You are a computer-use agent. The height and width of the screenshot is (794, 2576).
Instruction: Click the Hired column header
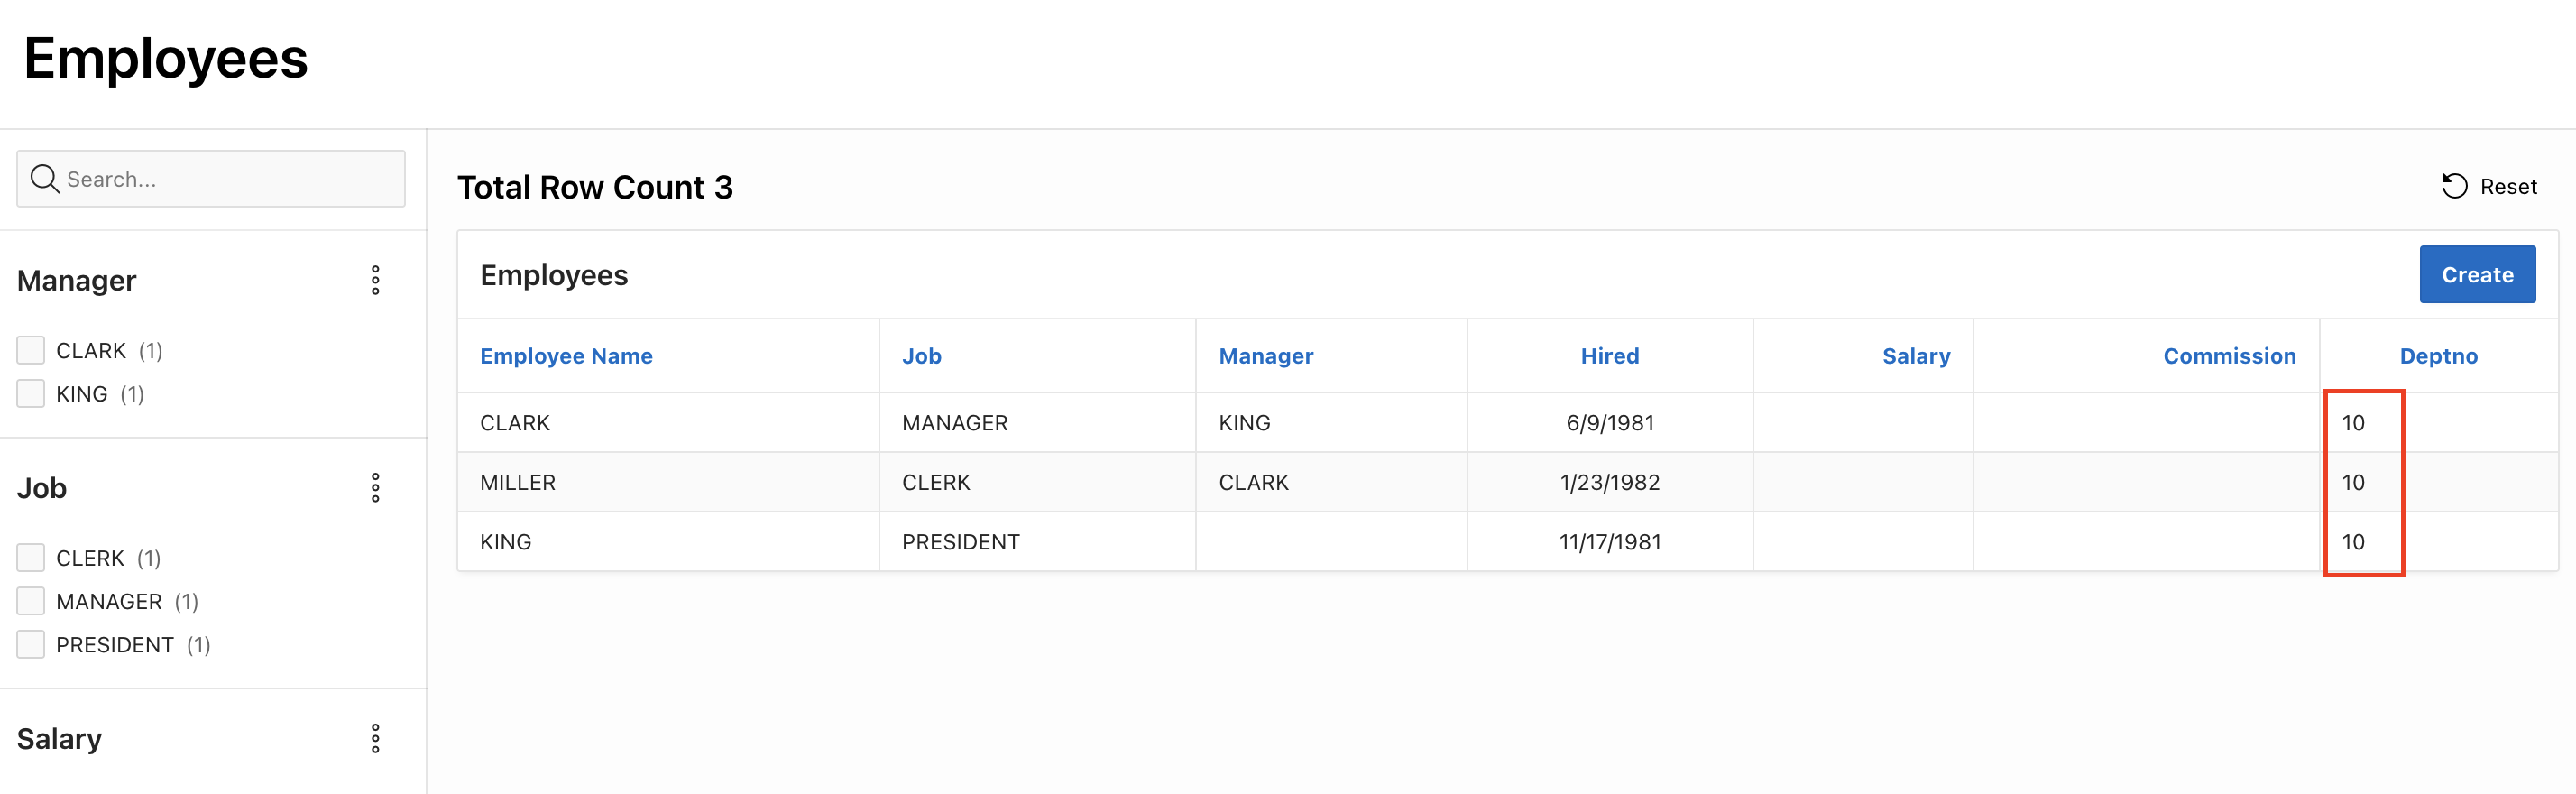(x=1609, y=356)
